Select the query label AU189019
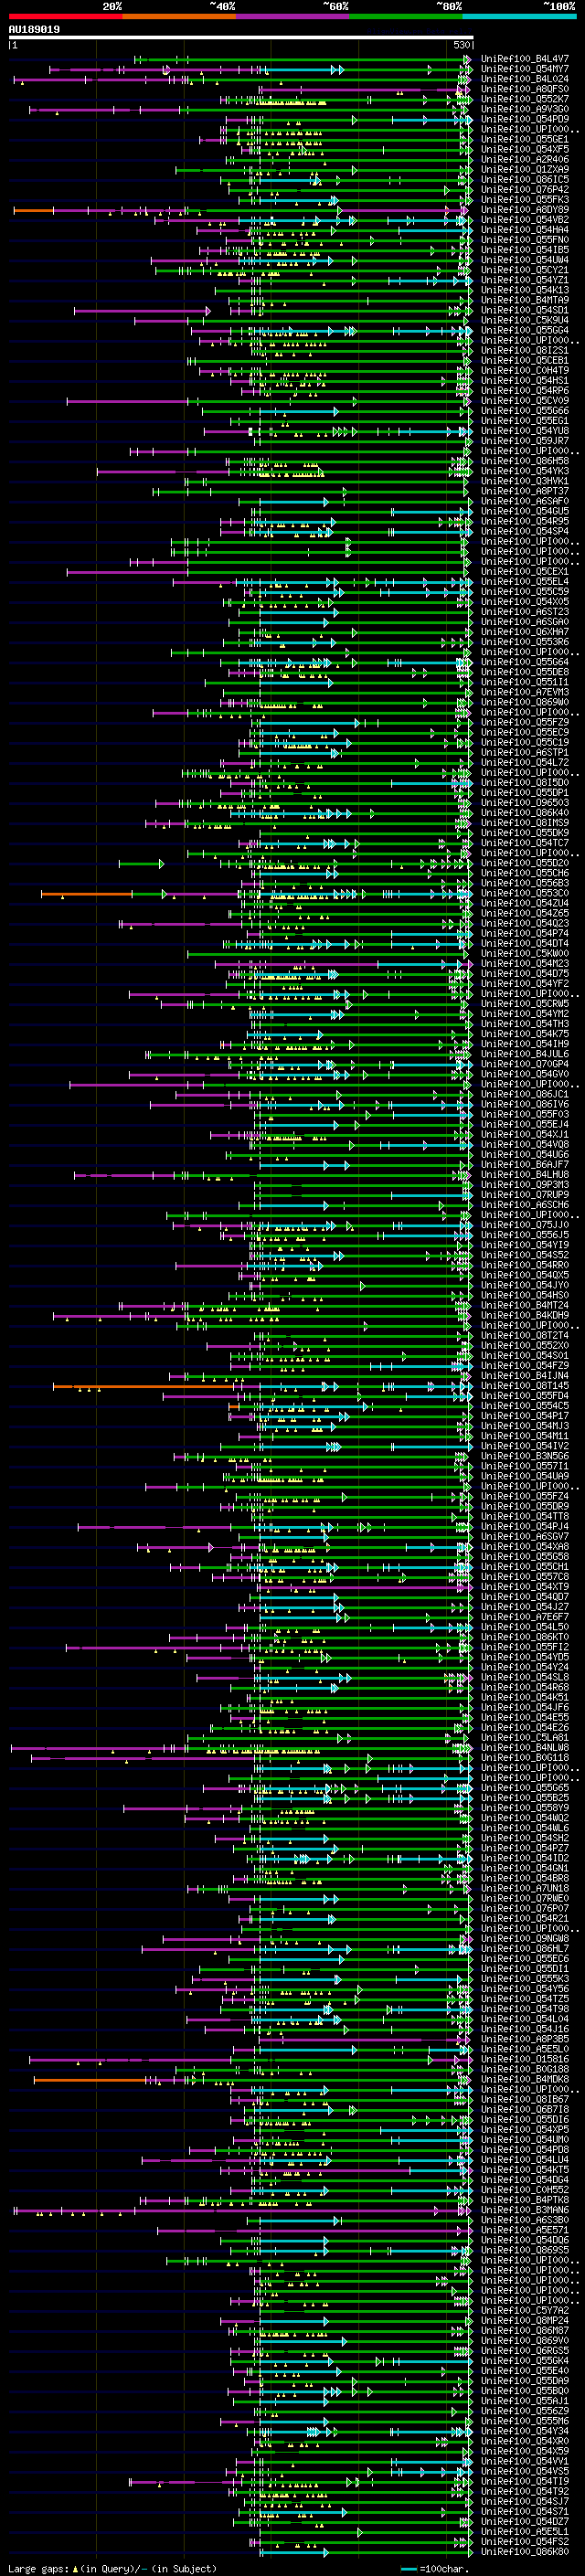Viewport: 585px width, 2576px height. [x=34, y=29]
